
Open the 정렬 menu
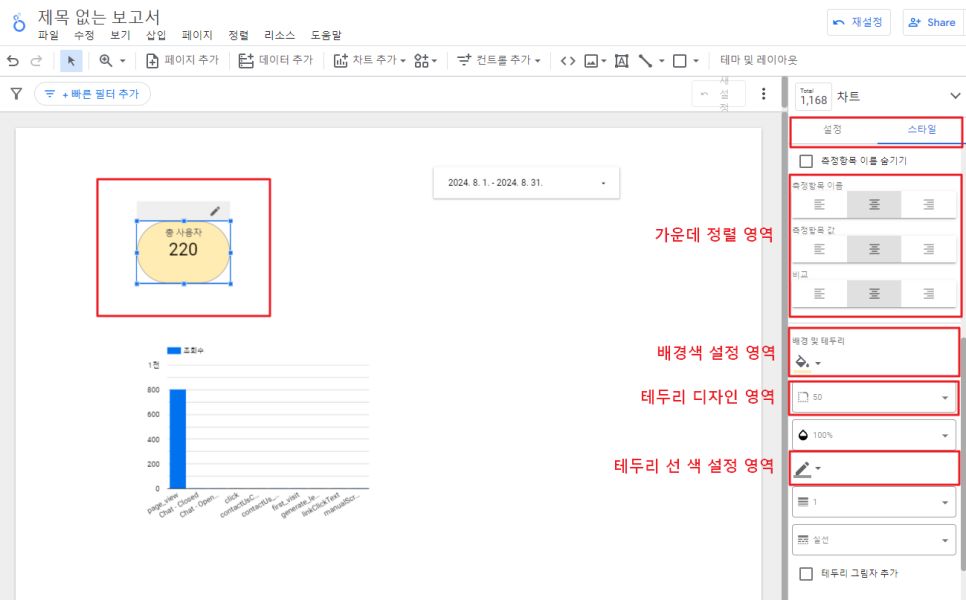coord(238,35)
